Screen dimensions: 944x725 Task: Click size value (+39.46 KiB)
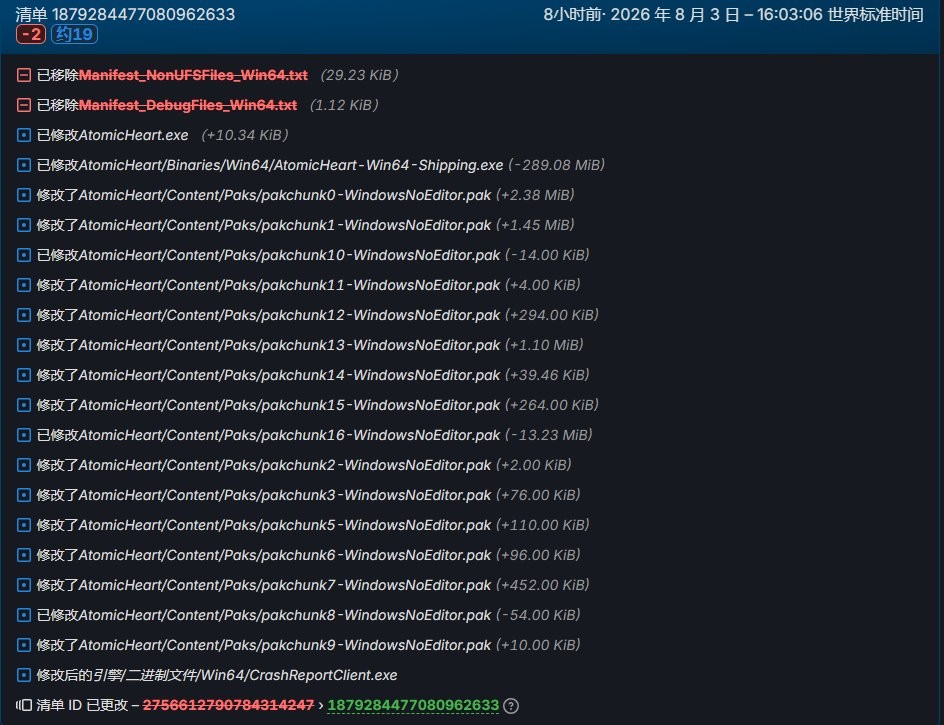547,375
